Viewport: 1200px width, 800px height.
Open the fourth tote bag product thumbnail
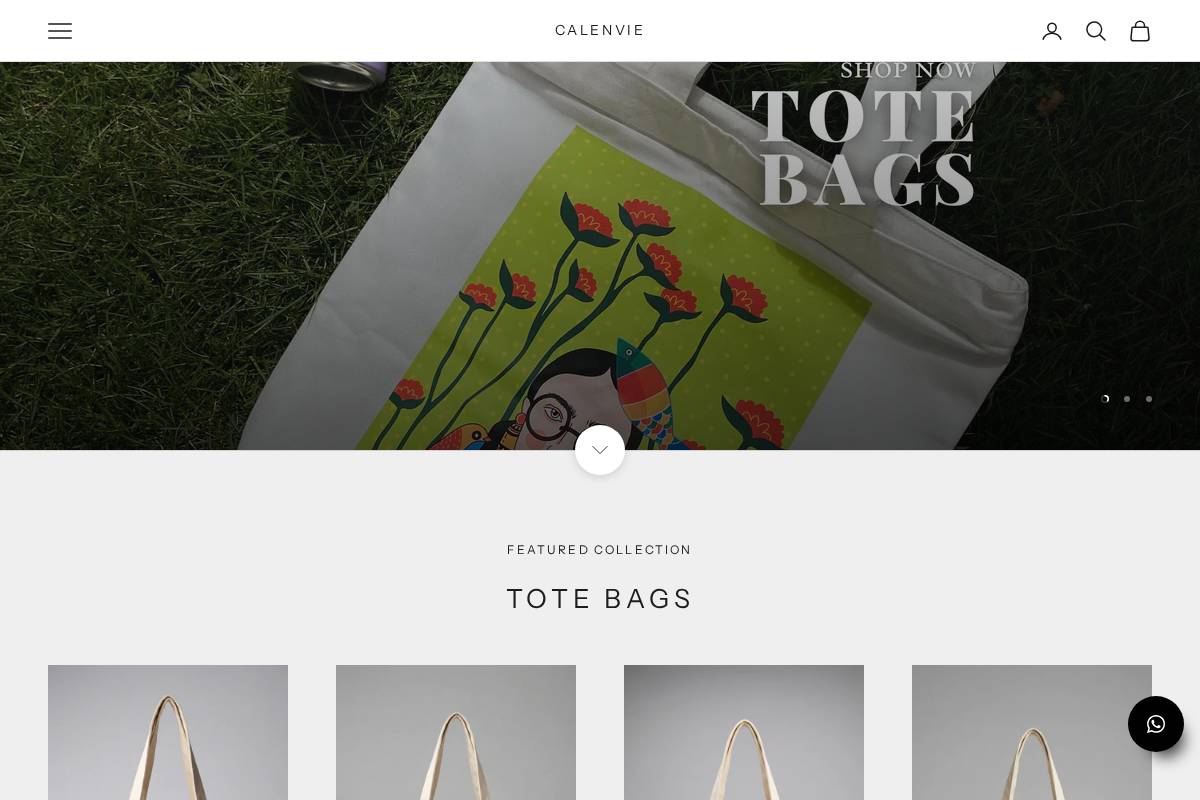pos(1032,732)
